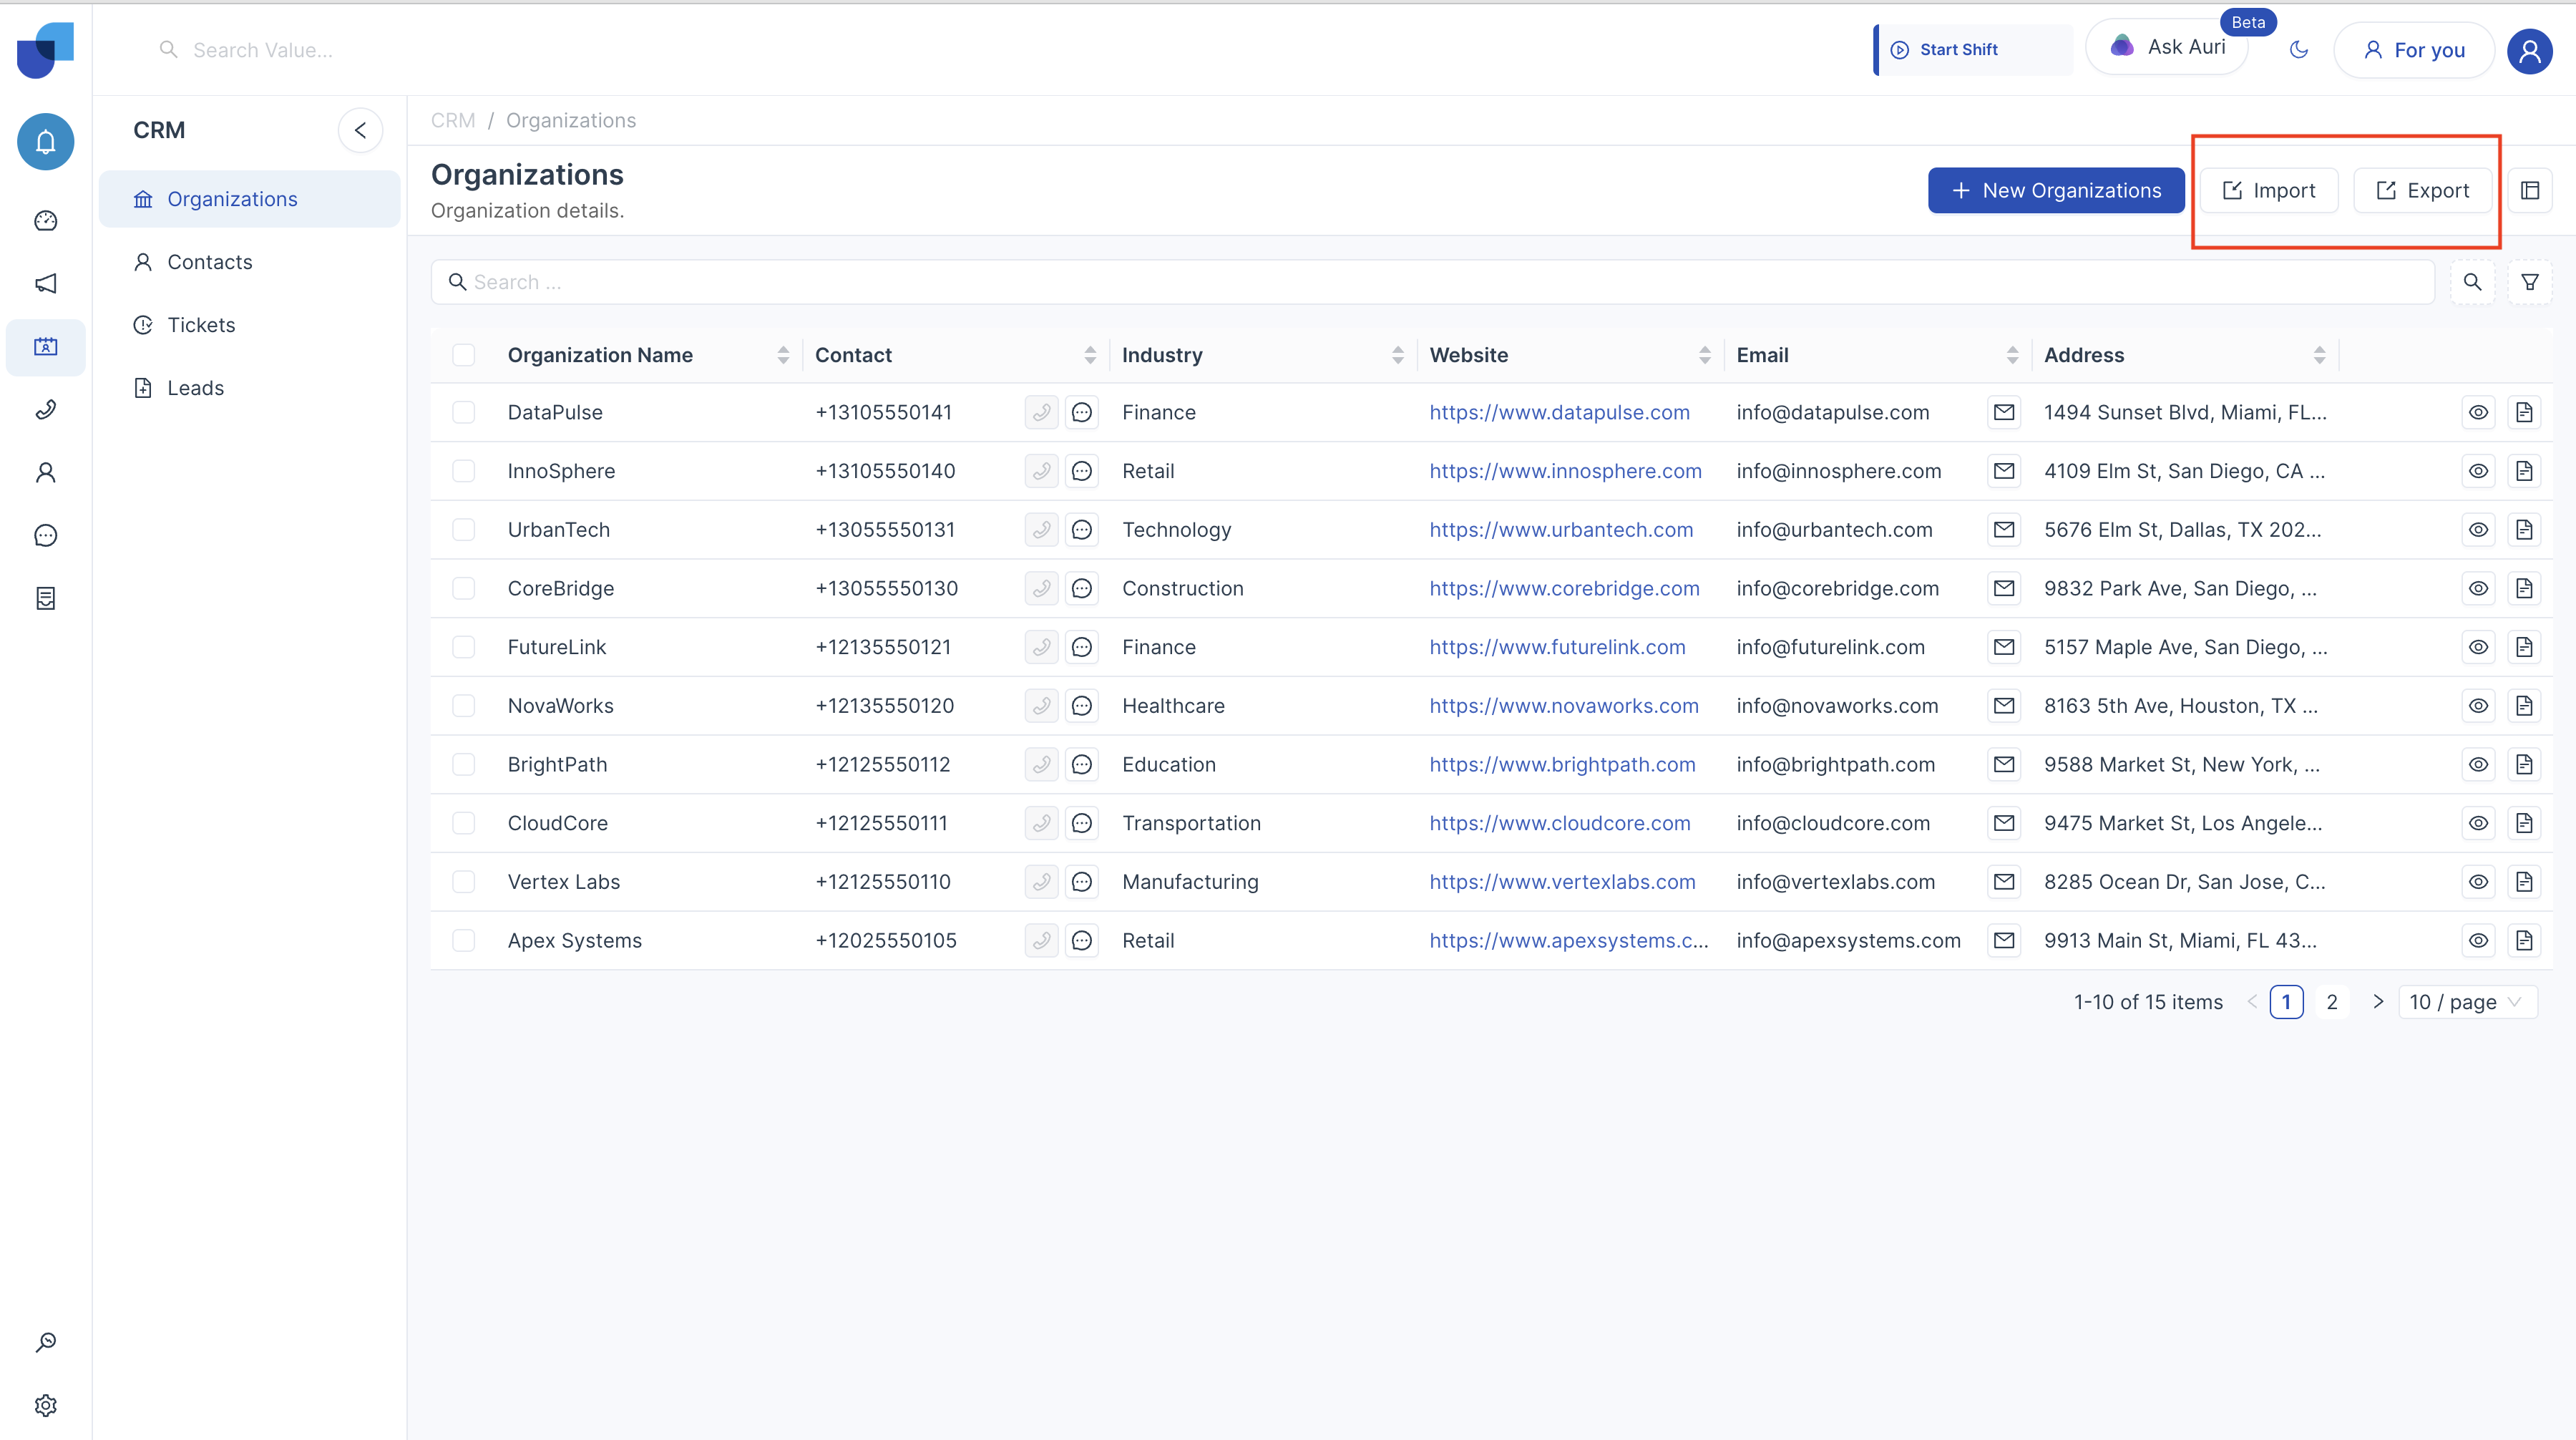Send message to InnoSphere via chat icon

[1081, 471]
